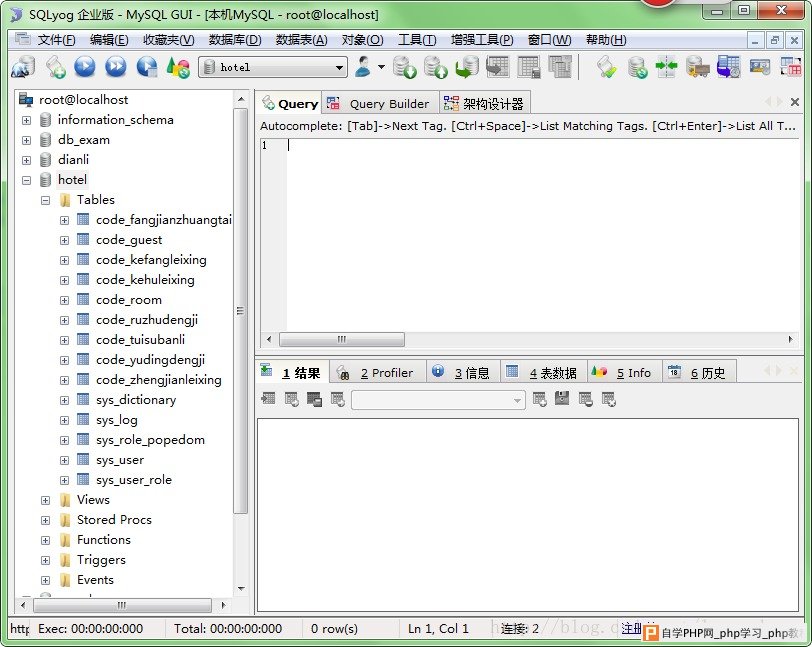The width and height of the screenshot is (812, 647).
Task: Collapse the Tables folder
Action: 46,200
